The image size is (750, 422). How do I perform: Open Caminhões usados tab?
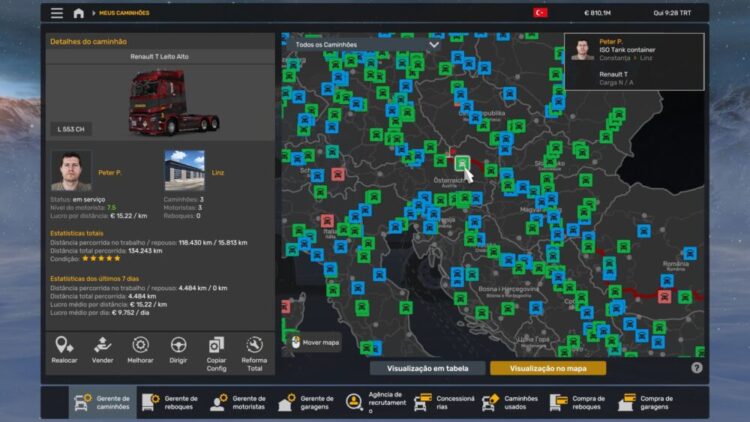(x=511, y=402)
